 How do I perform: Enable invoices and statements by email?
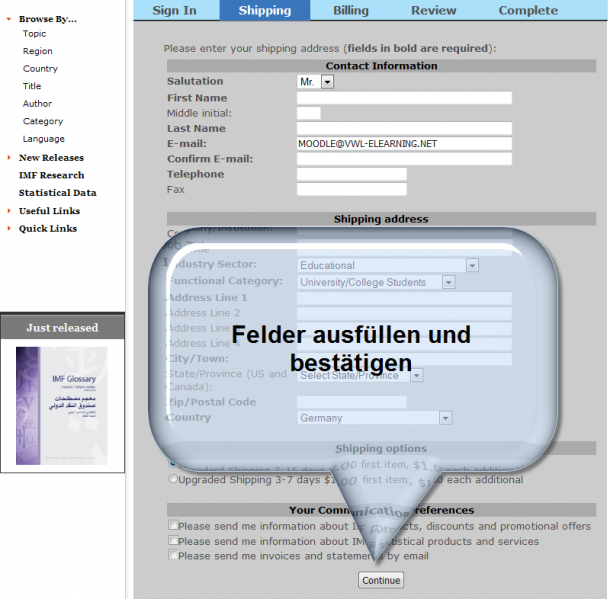[174, 556]
